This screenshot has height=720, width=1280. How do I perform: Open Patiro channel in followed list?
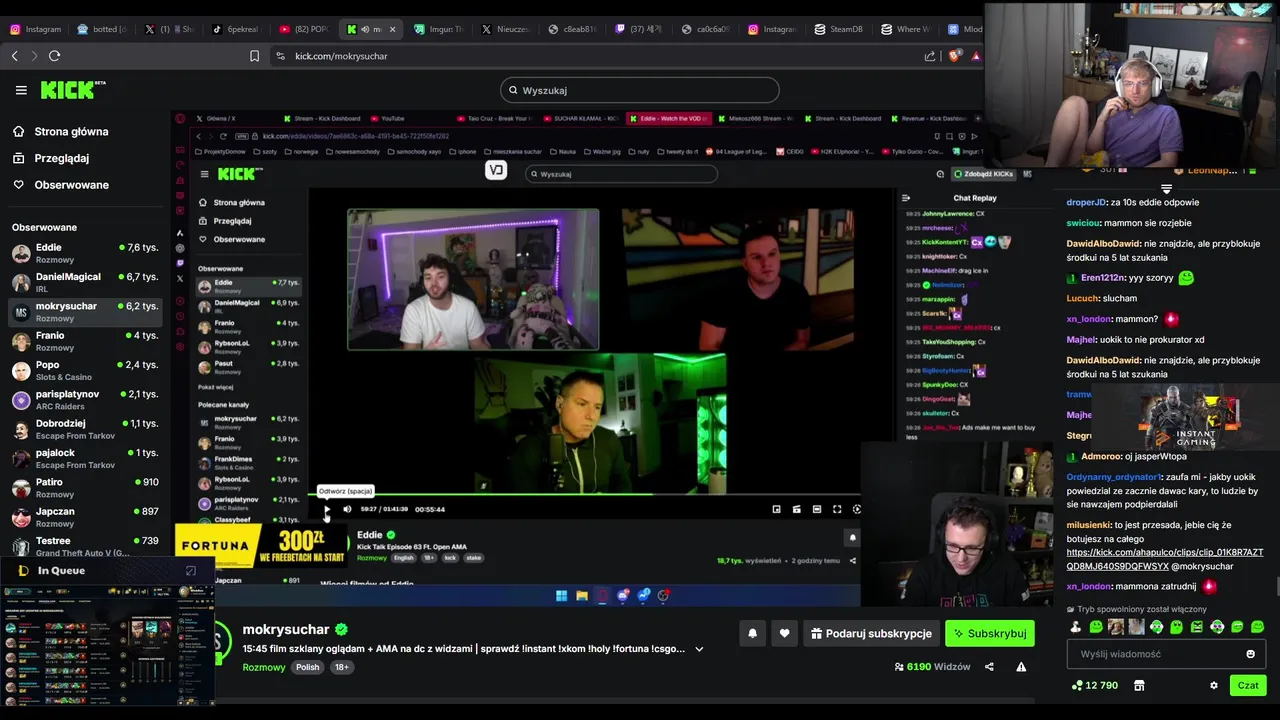(x=85, y=487)
